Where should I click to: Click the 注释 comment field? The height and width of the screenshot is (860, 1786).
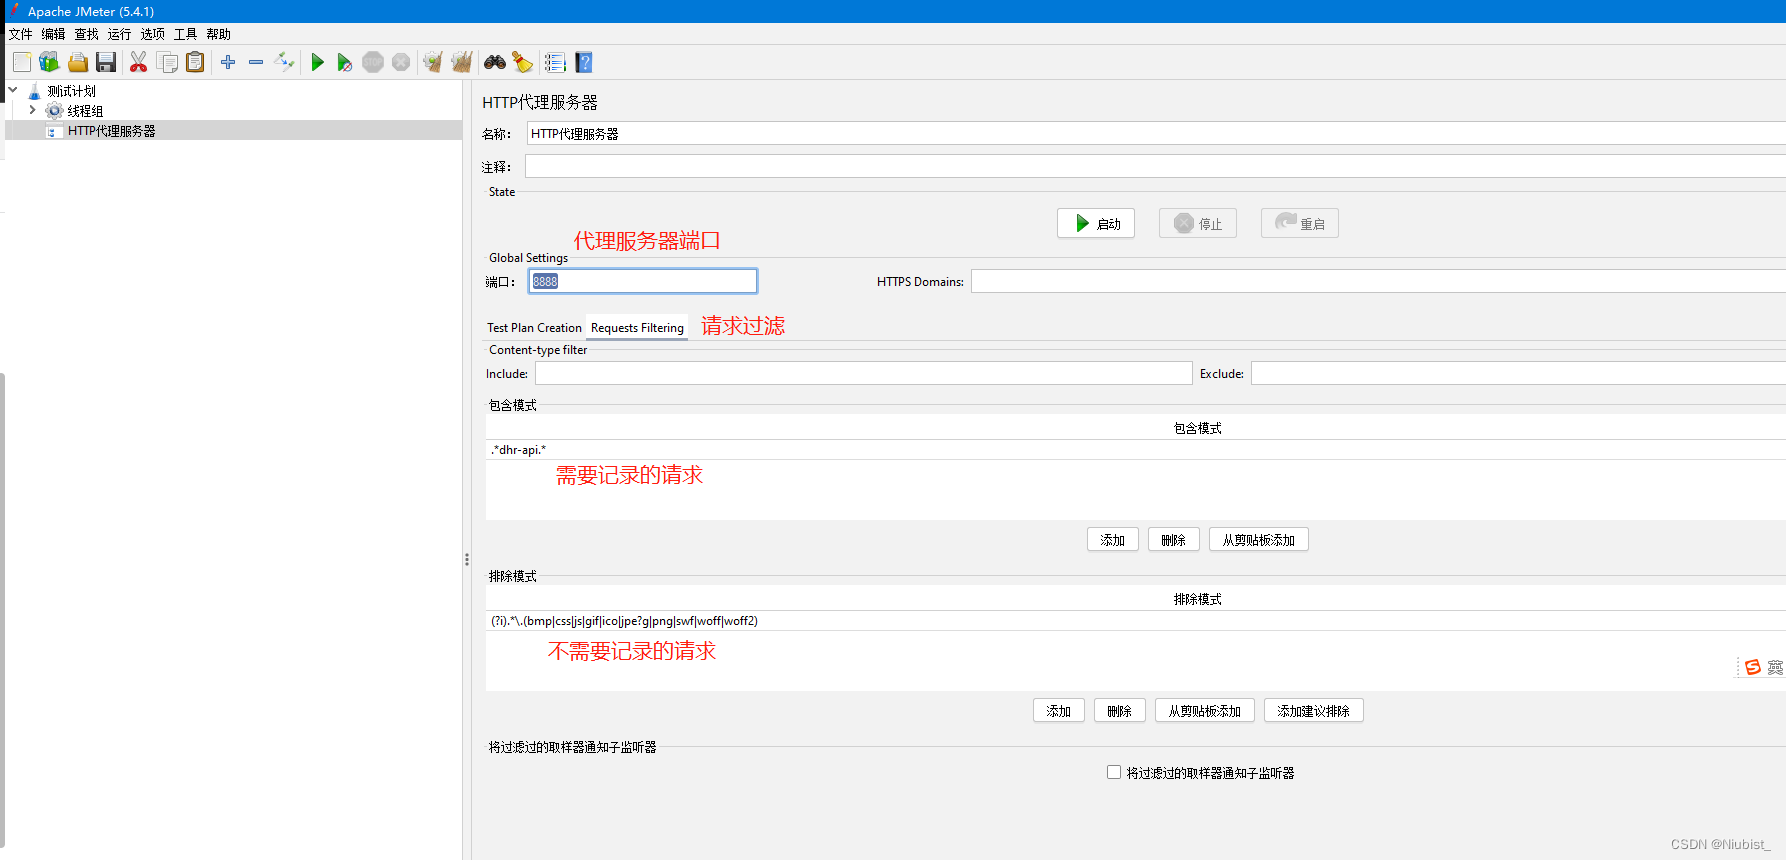(x=1155, y=166)
